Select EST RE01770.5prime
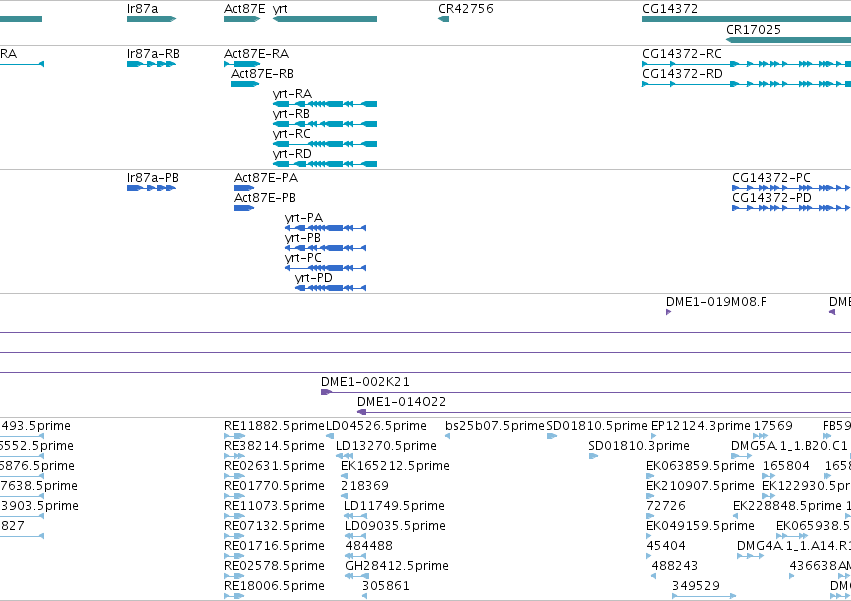 [x=234, y=496]
